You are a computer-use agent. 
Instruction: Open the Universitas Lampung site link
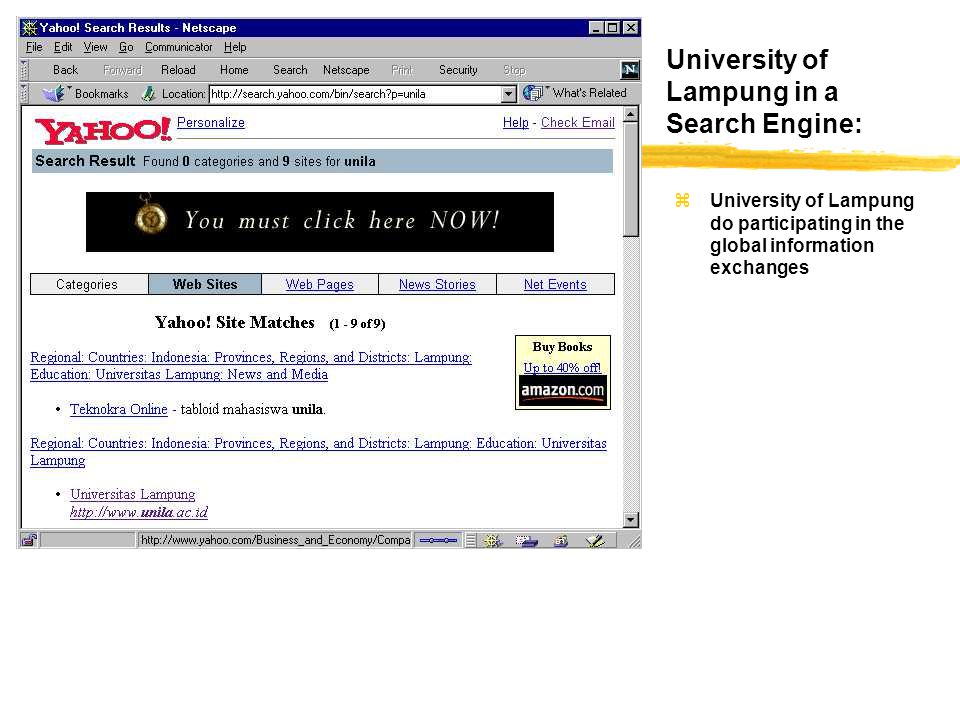(132, 494)
